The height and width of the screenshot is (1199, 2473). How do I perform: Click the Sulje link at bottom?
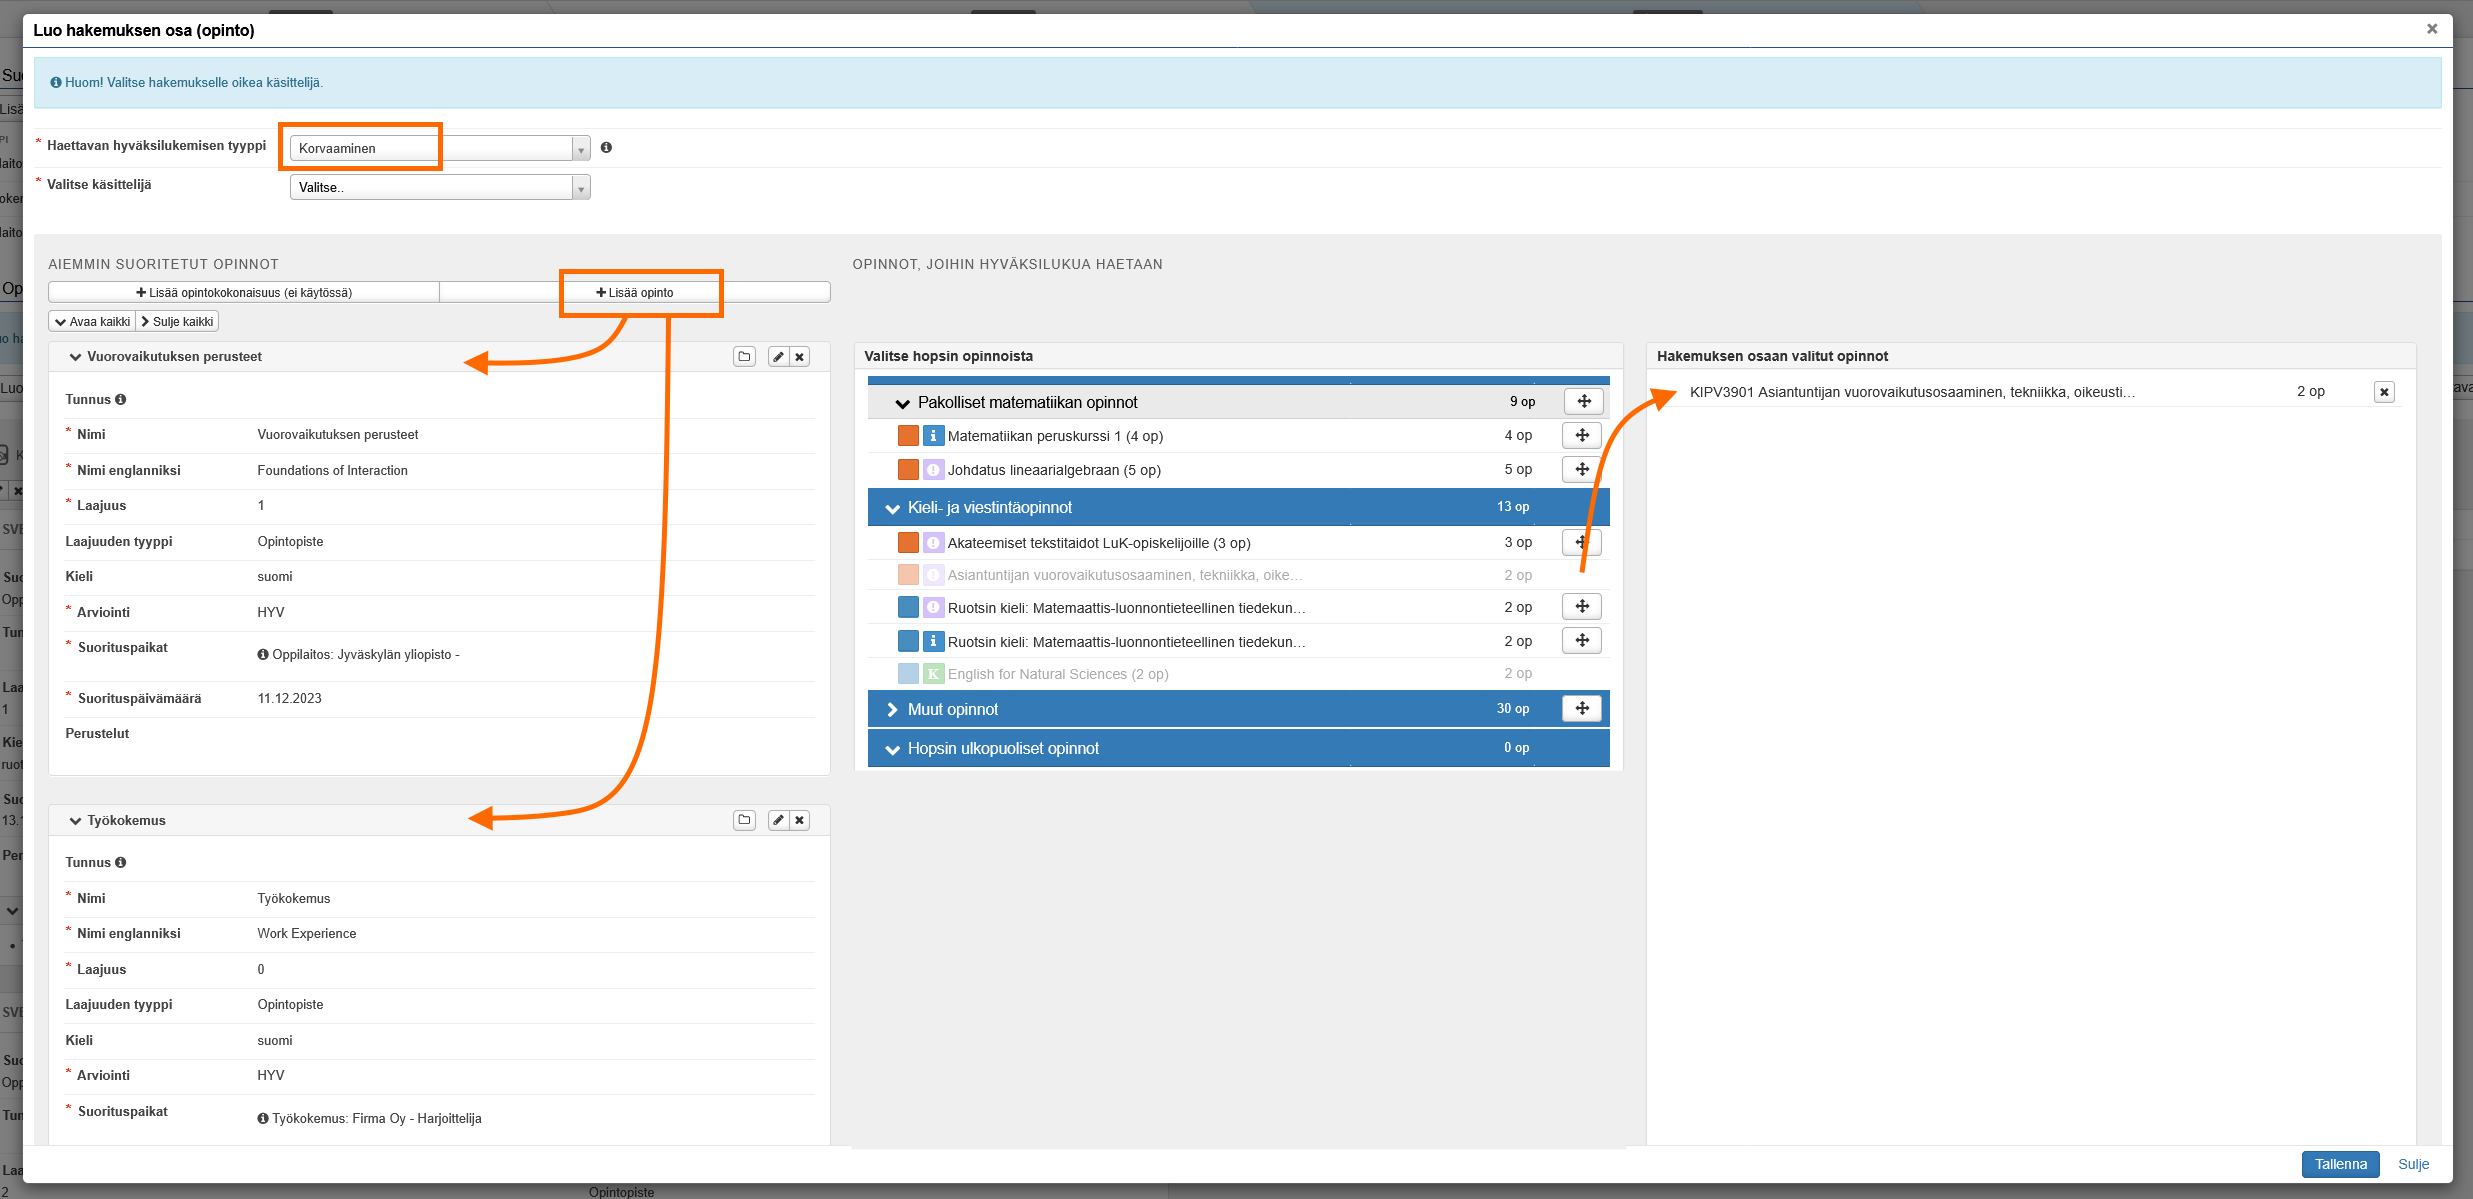coord(2413,1164)
